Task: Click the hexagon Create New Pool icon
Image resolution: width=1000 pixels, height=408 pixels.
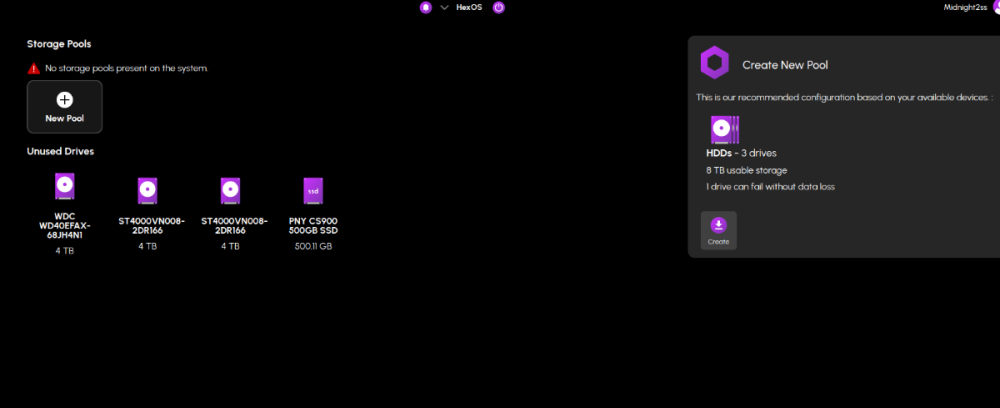Action: [713, 64]
